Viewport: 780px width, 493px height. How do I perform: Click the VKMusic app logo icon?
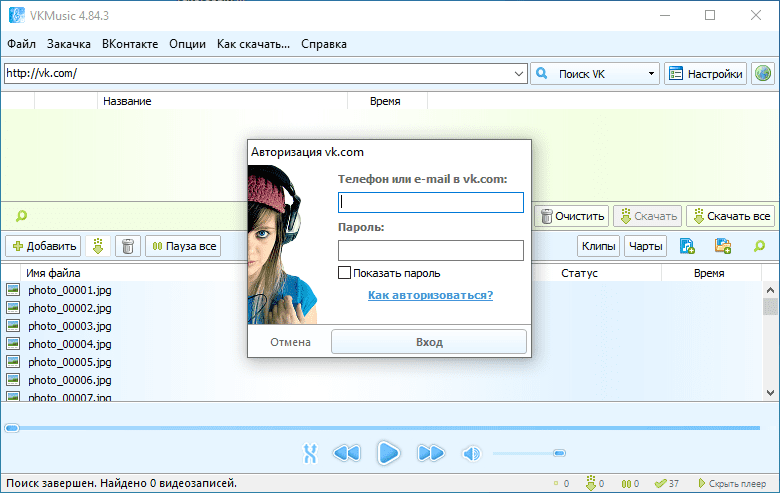pos(16,15)
